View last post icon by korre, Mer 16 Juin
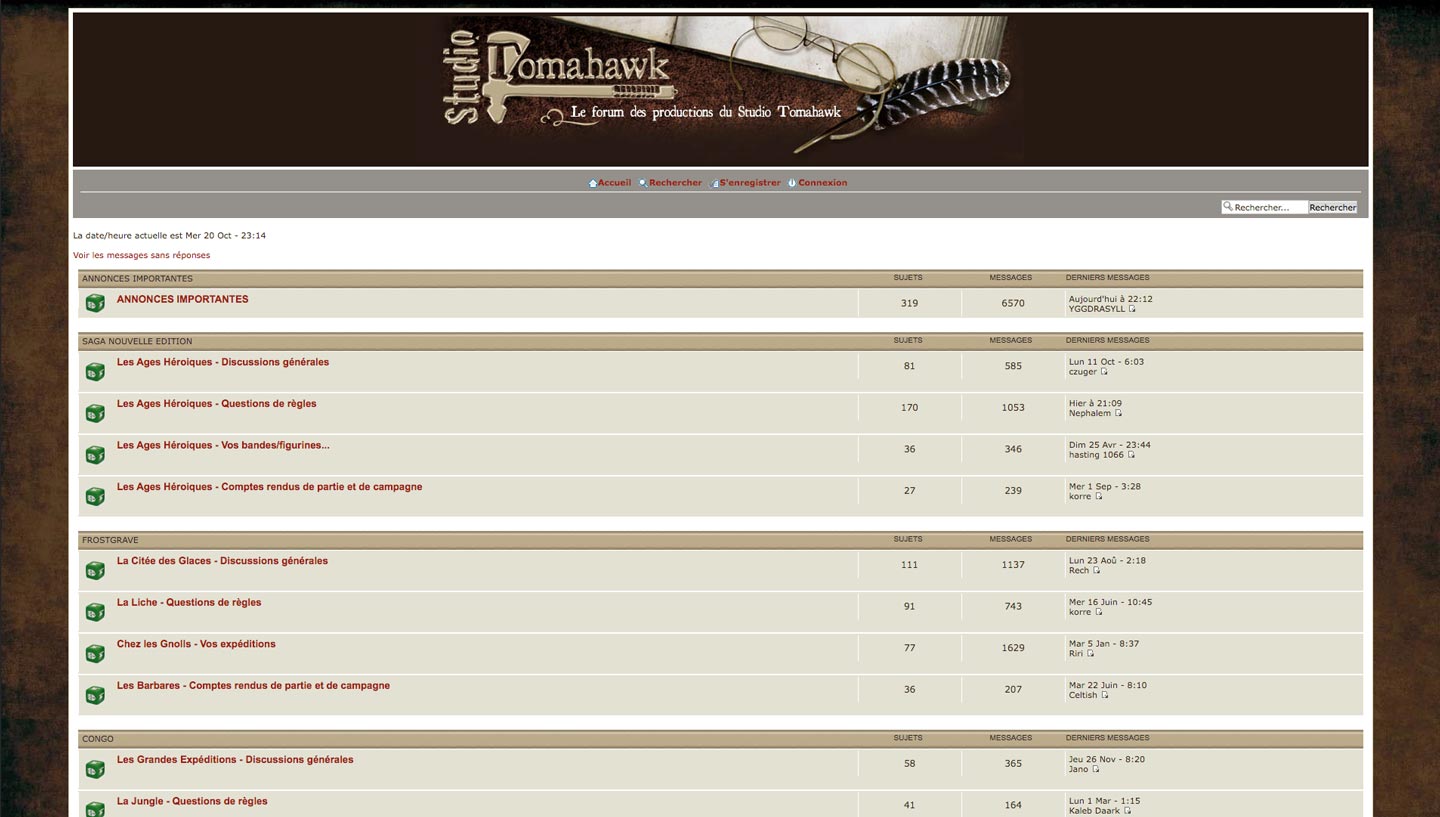The height and width of the screenshot is (817, 1440). (1098, 613)
